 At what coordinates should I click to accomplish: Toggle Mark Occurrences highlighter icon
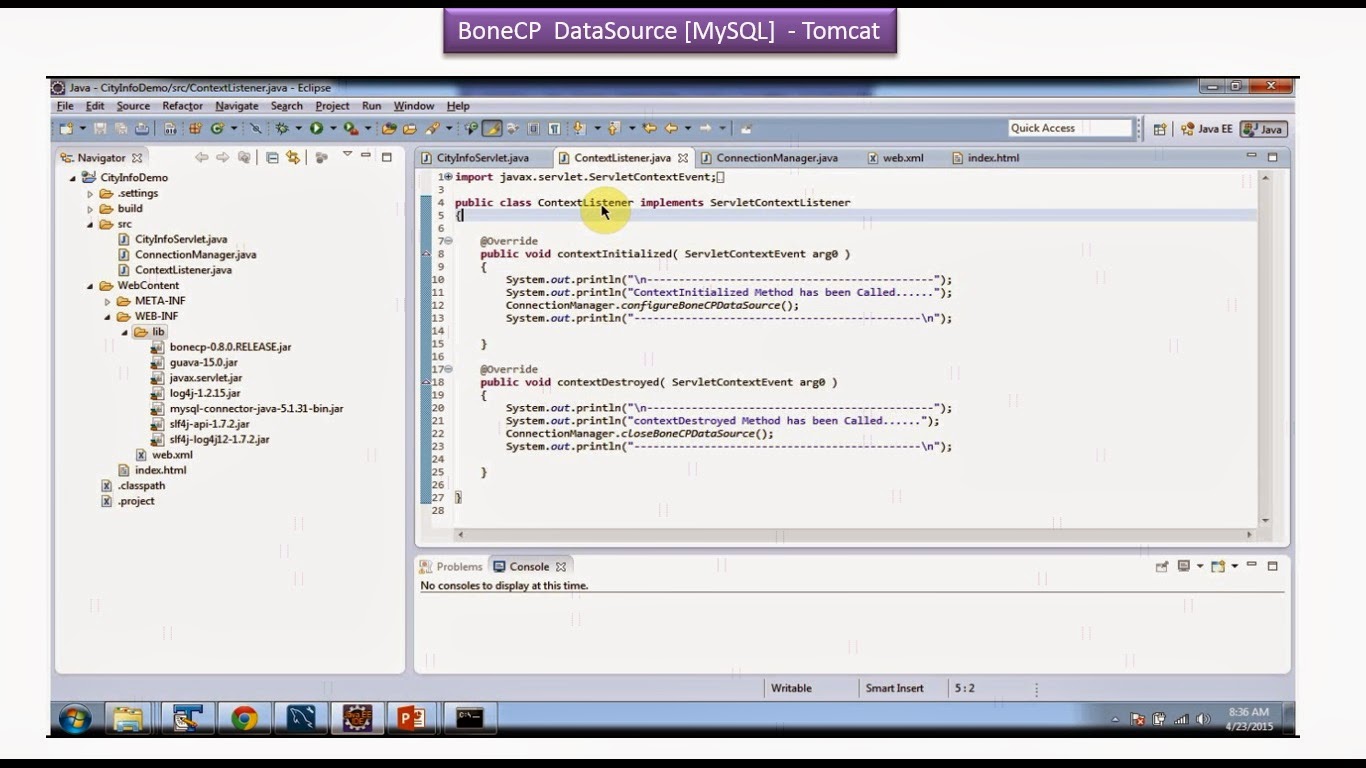click(x=493, y=128)
